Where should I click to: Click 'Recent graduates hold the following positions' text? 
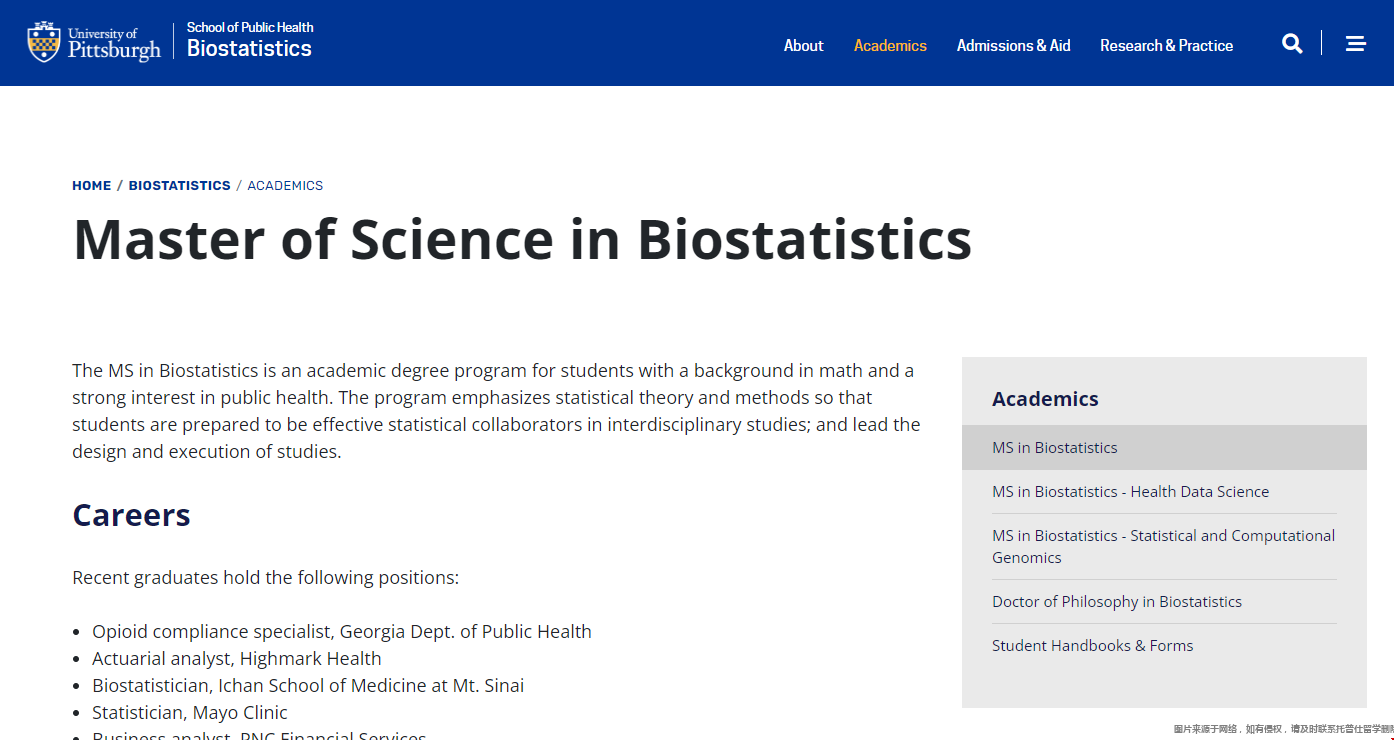click(265, 578)
